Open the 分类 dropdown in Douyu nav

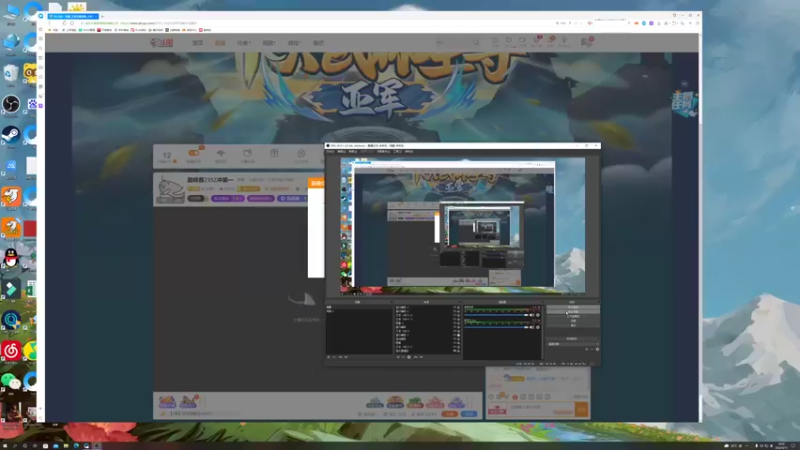(244, 43)
